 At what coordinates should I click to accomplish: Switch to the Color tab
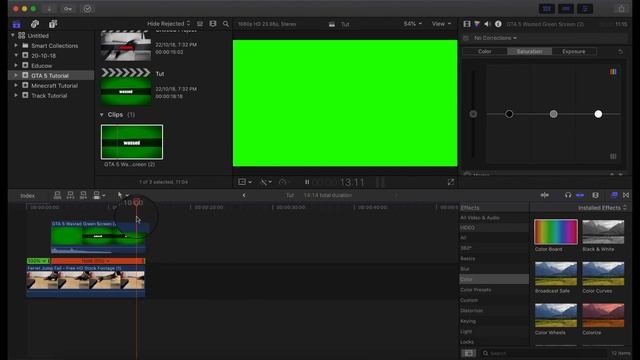485,51
